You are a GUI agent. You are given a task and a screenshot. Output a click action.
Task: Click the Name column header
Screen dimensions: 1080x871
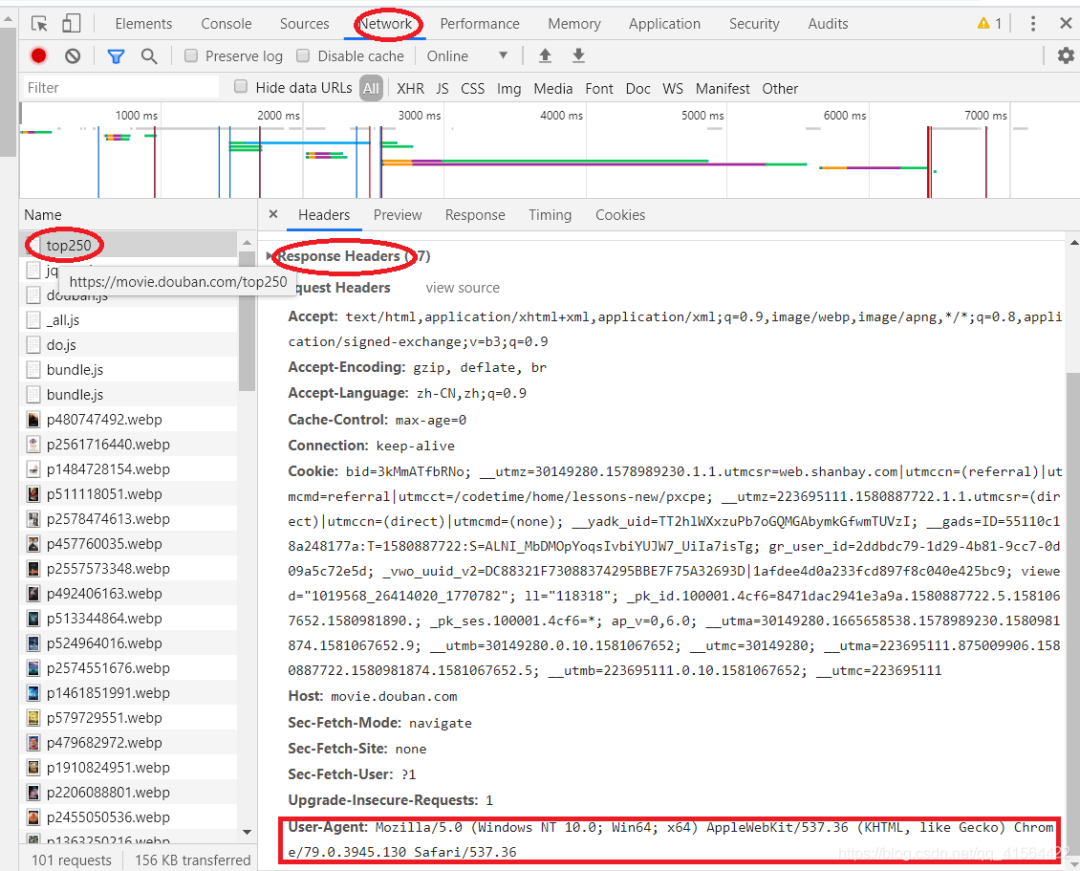(138, 215)
